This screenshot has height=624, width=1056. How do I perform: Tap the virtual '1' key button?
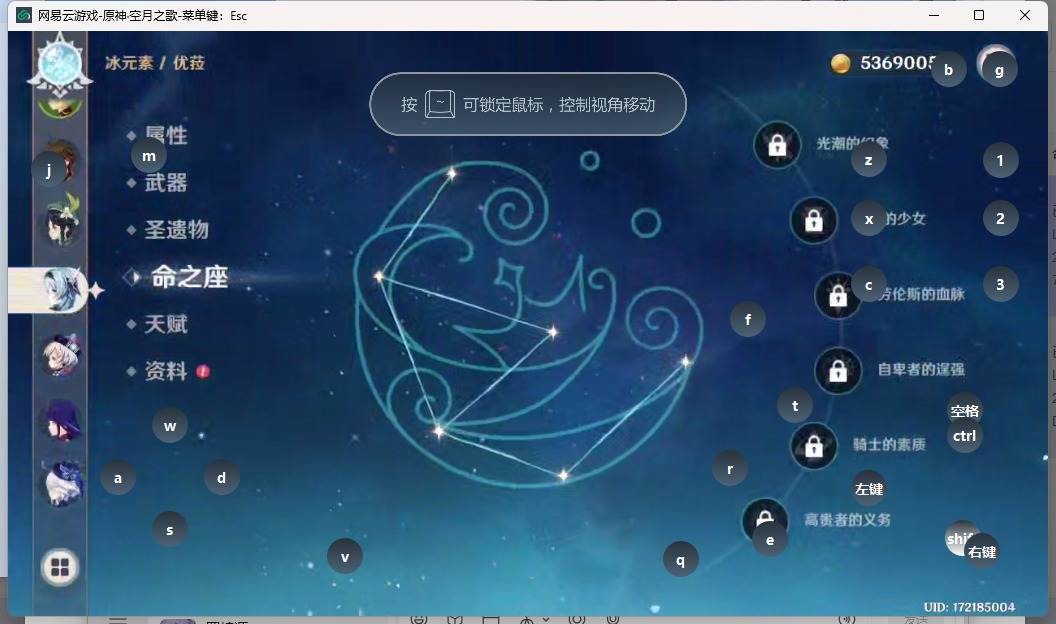click(1000, 160)
